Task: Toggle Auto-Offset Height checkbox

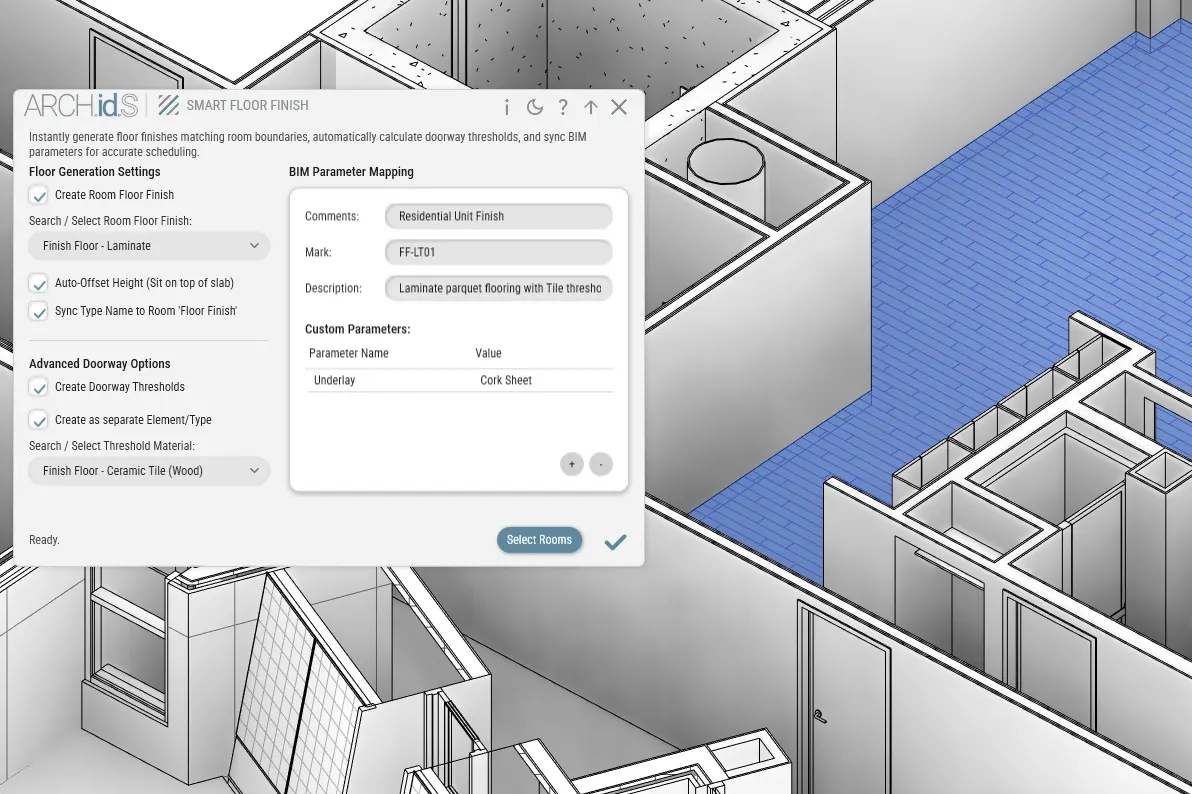Action: [39, 284]
